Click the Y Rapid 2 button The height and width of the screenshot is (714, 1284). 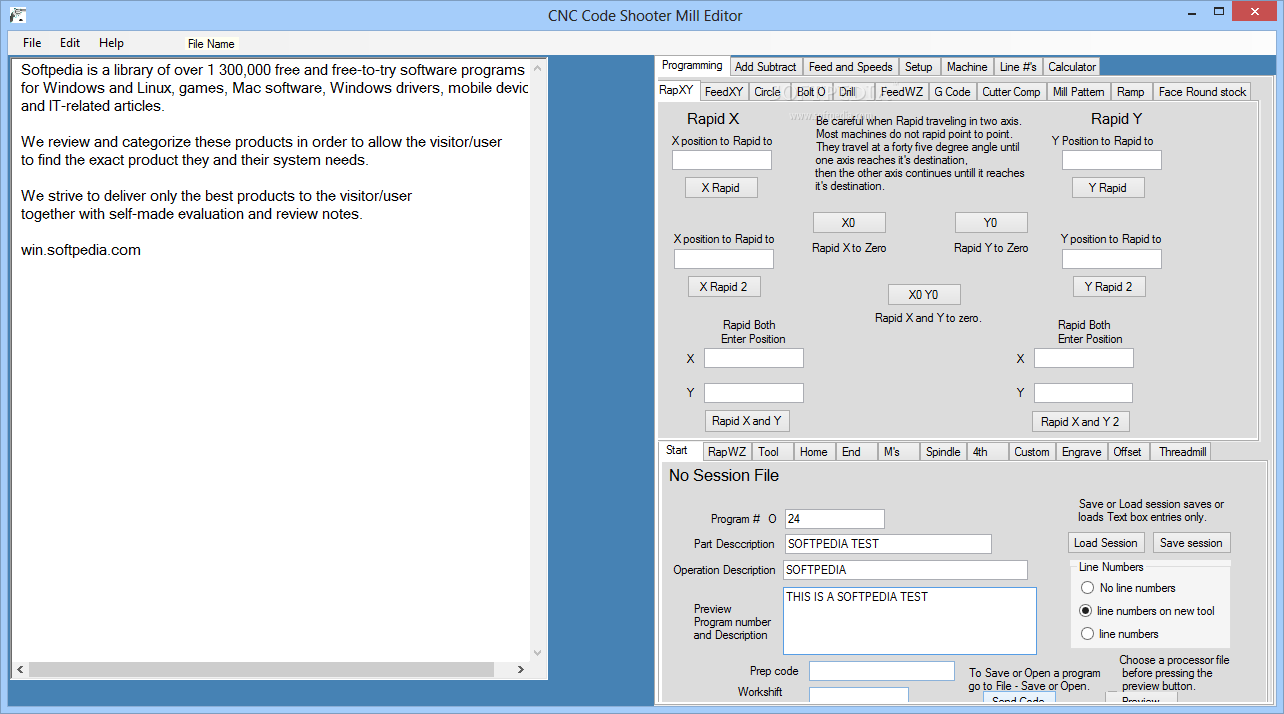[x=1109, y=287]
